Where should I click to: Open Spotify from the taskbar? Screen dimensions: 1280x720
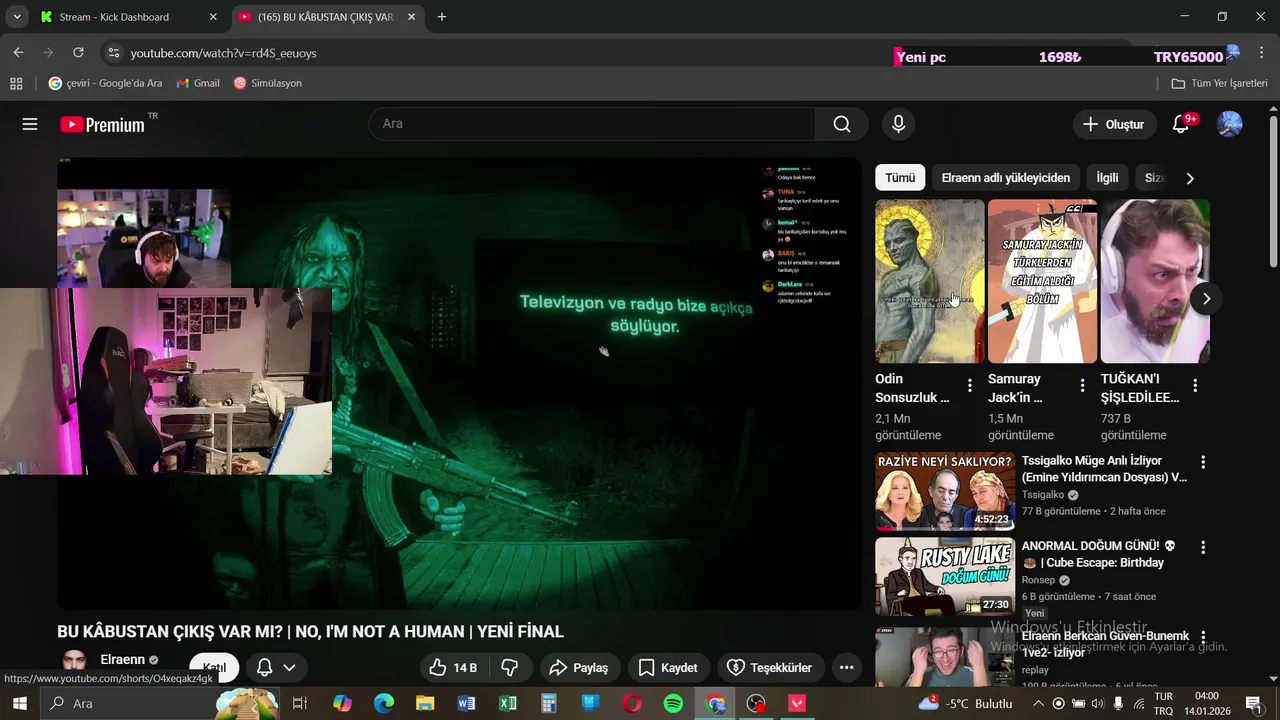(x=673, y=703)
